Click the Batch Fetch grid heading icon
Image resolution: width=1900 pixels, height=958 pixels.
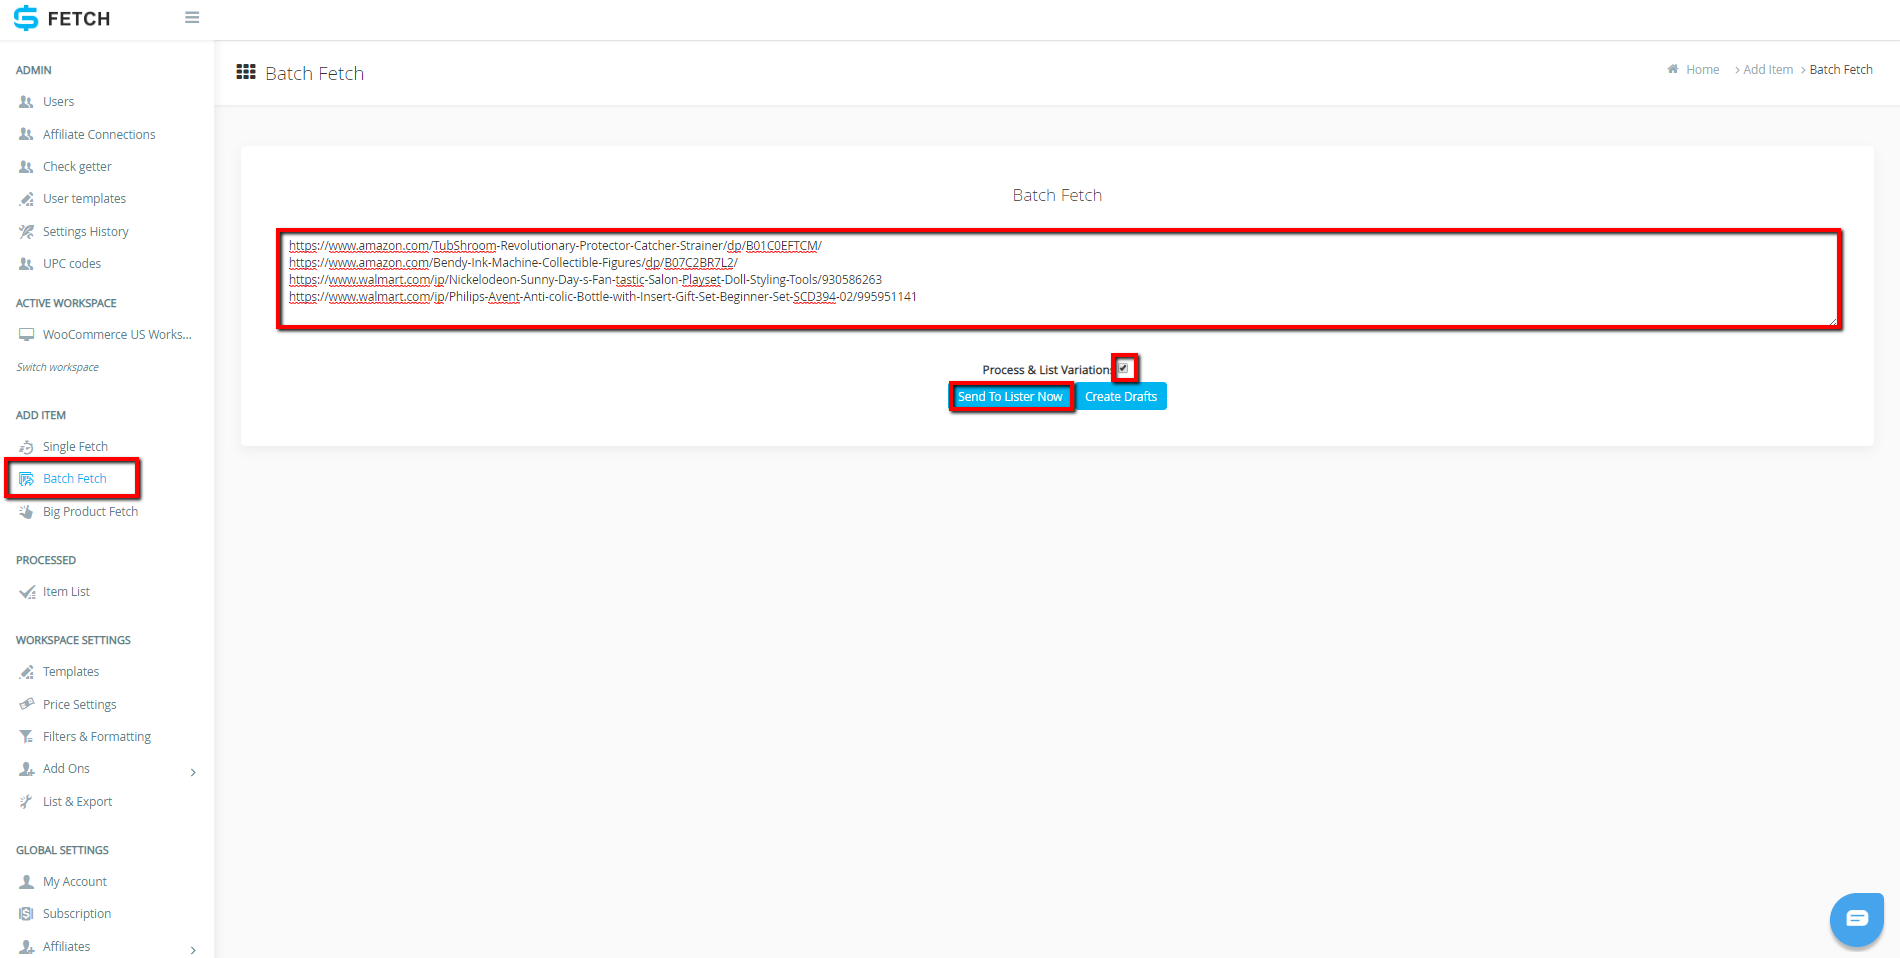246,72
